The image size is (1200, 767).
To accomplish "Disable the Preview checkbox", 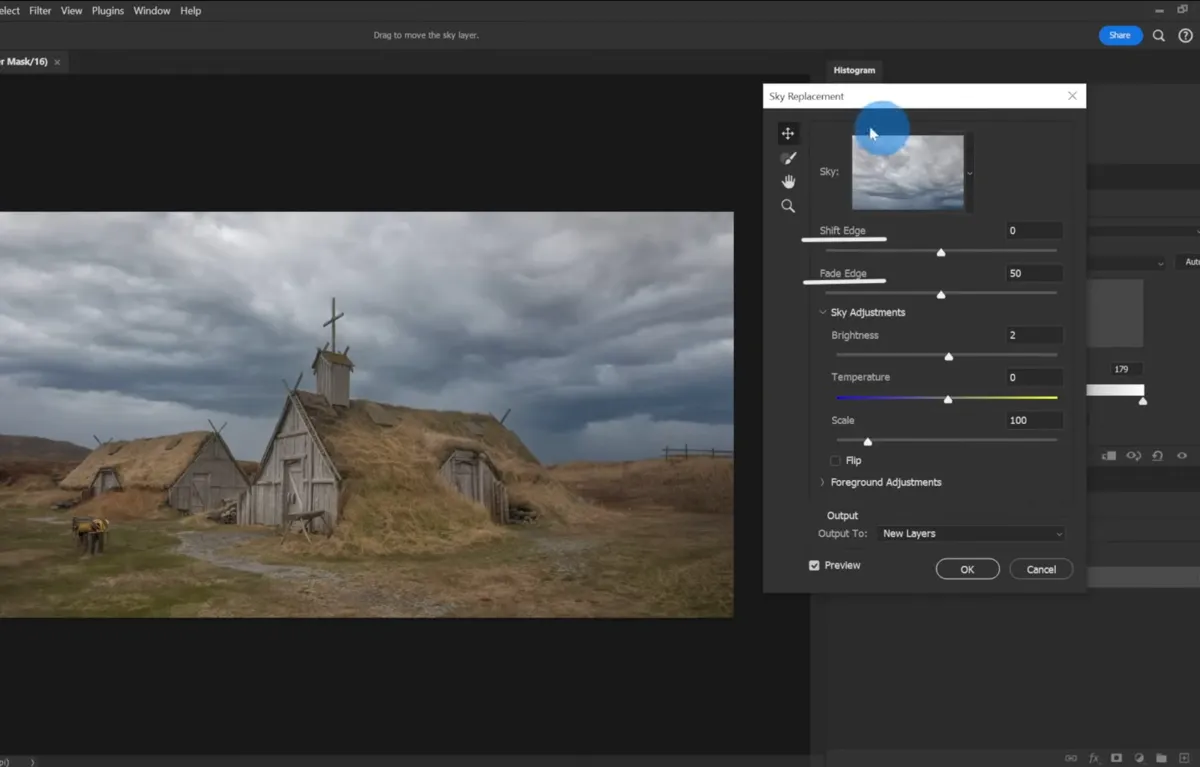I will 815,565.
